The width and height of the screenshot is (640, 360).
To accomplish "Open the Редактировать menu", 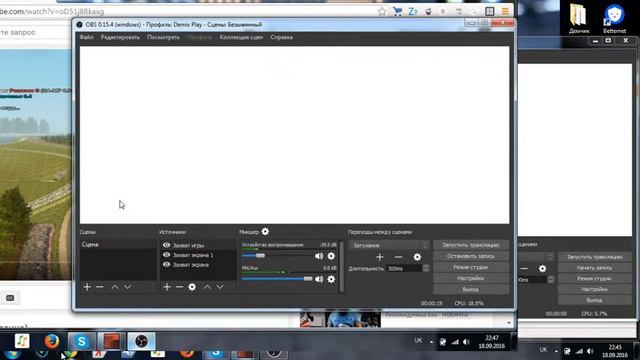I will pos(120,37).
